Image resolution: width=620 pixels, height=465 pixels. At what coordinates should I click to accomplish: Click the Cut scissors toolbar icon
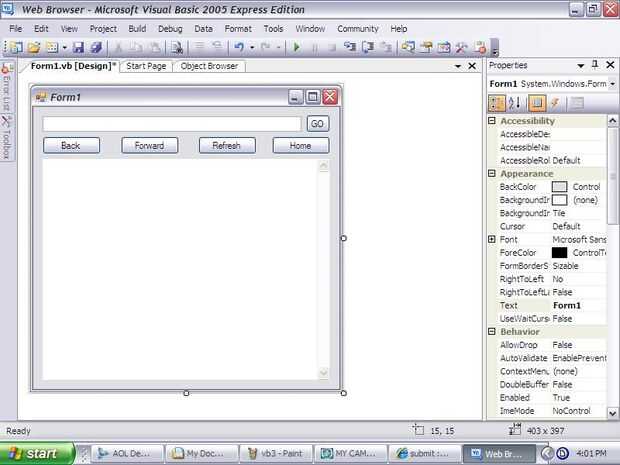[118, 47]
